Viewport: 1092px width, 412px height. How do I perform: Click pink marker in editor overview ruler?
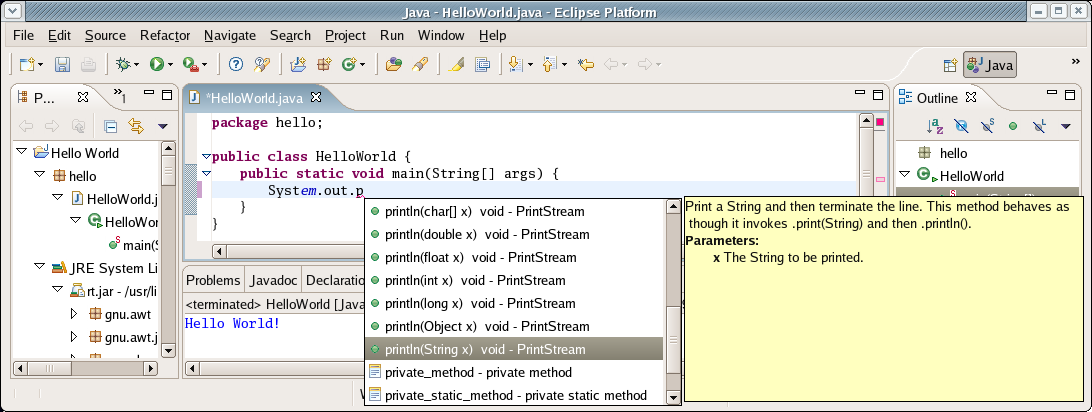[x=880, y=180]
